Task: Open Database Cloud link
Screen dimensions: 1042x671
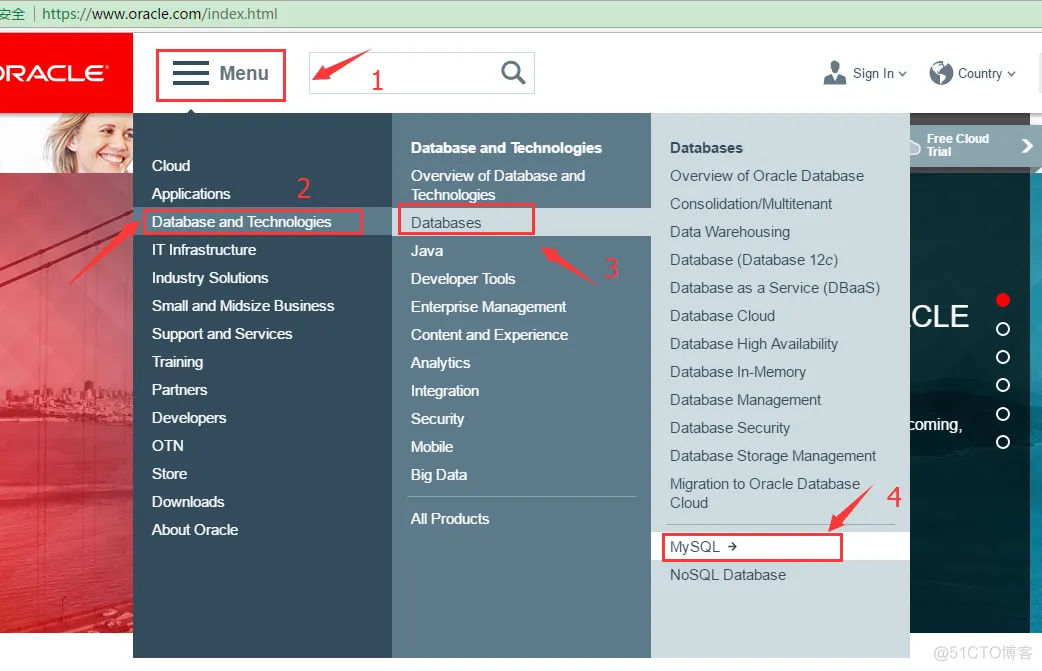Action: (x=722, y=316)
